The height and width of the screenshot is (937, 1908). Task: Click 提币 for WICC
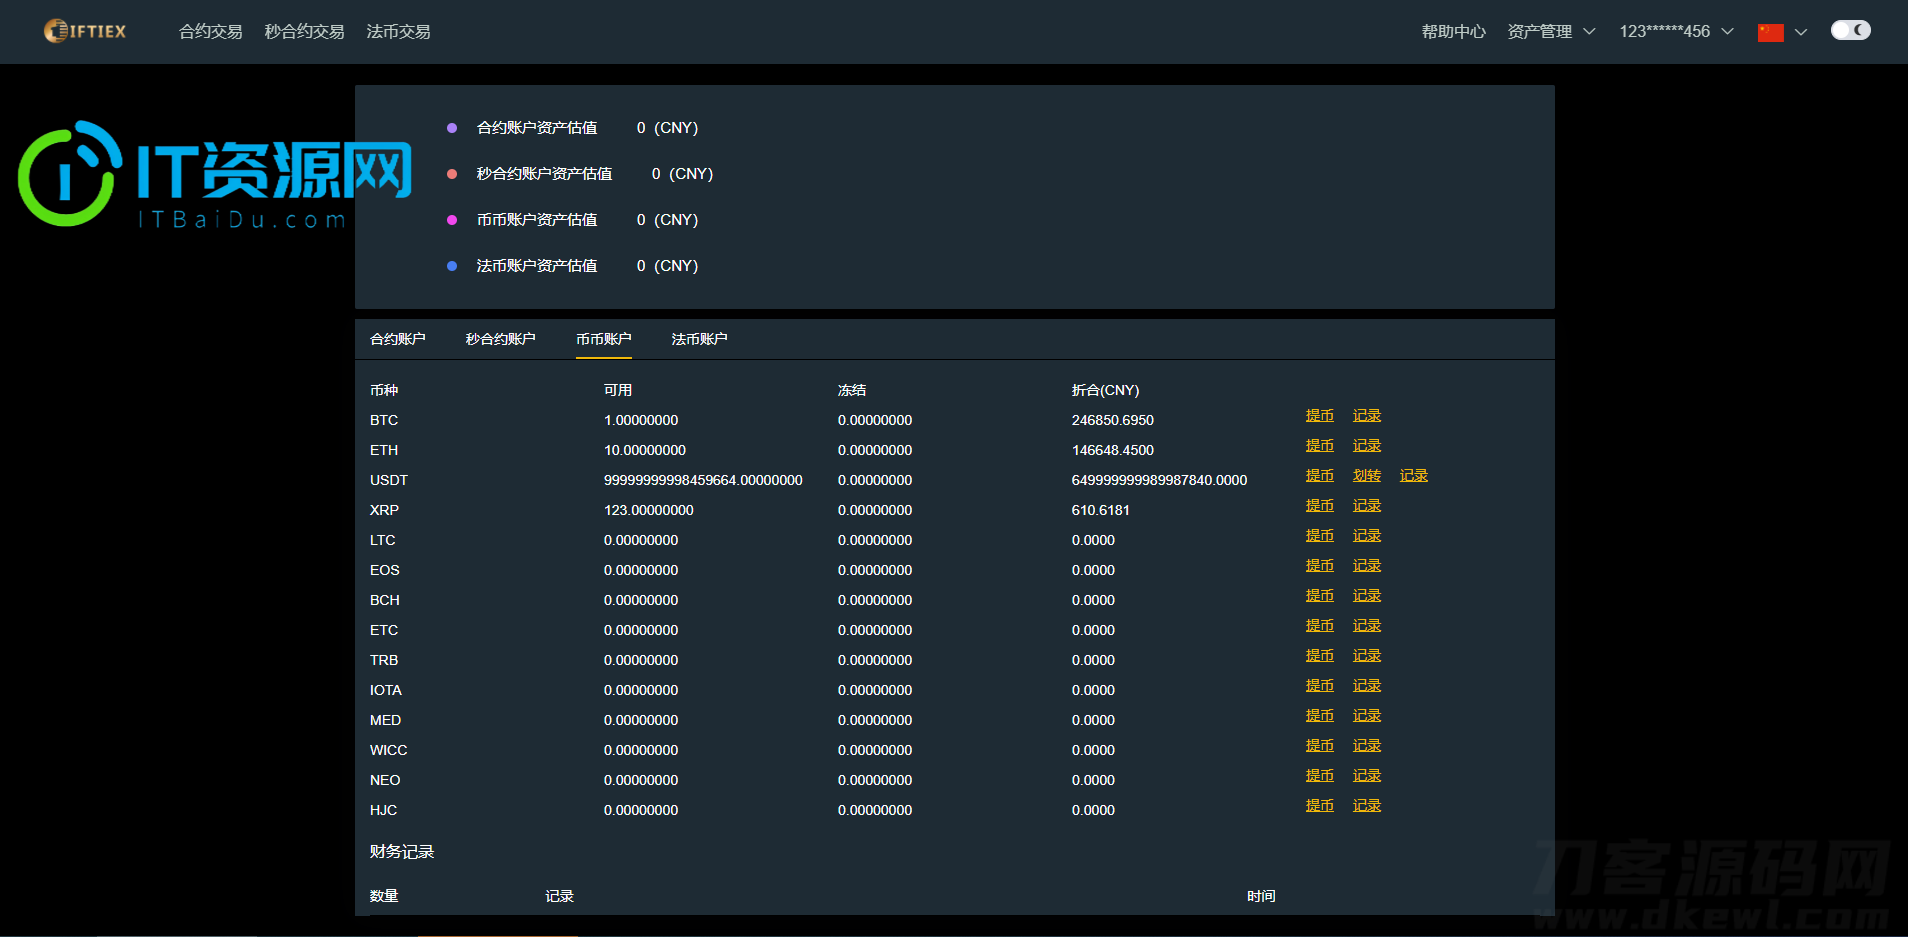1319,746
